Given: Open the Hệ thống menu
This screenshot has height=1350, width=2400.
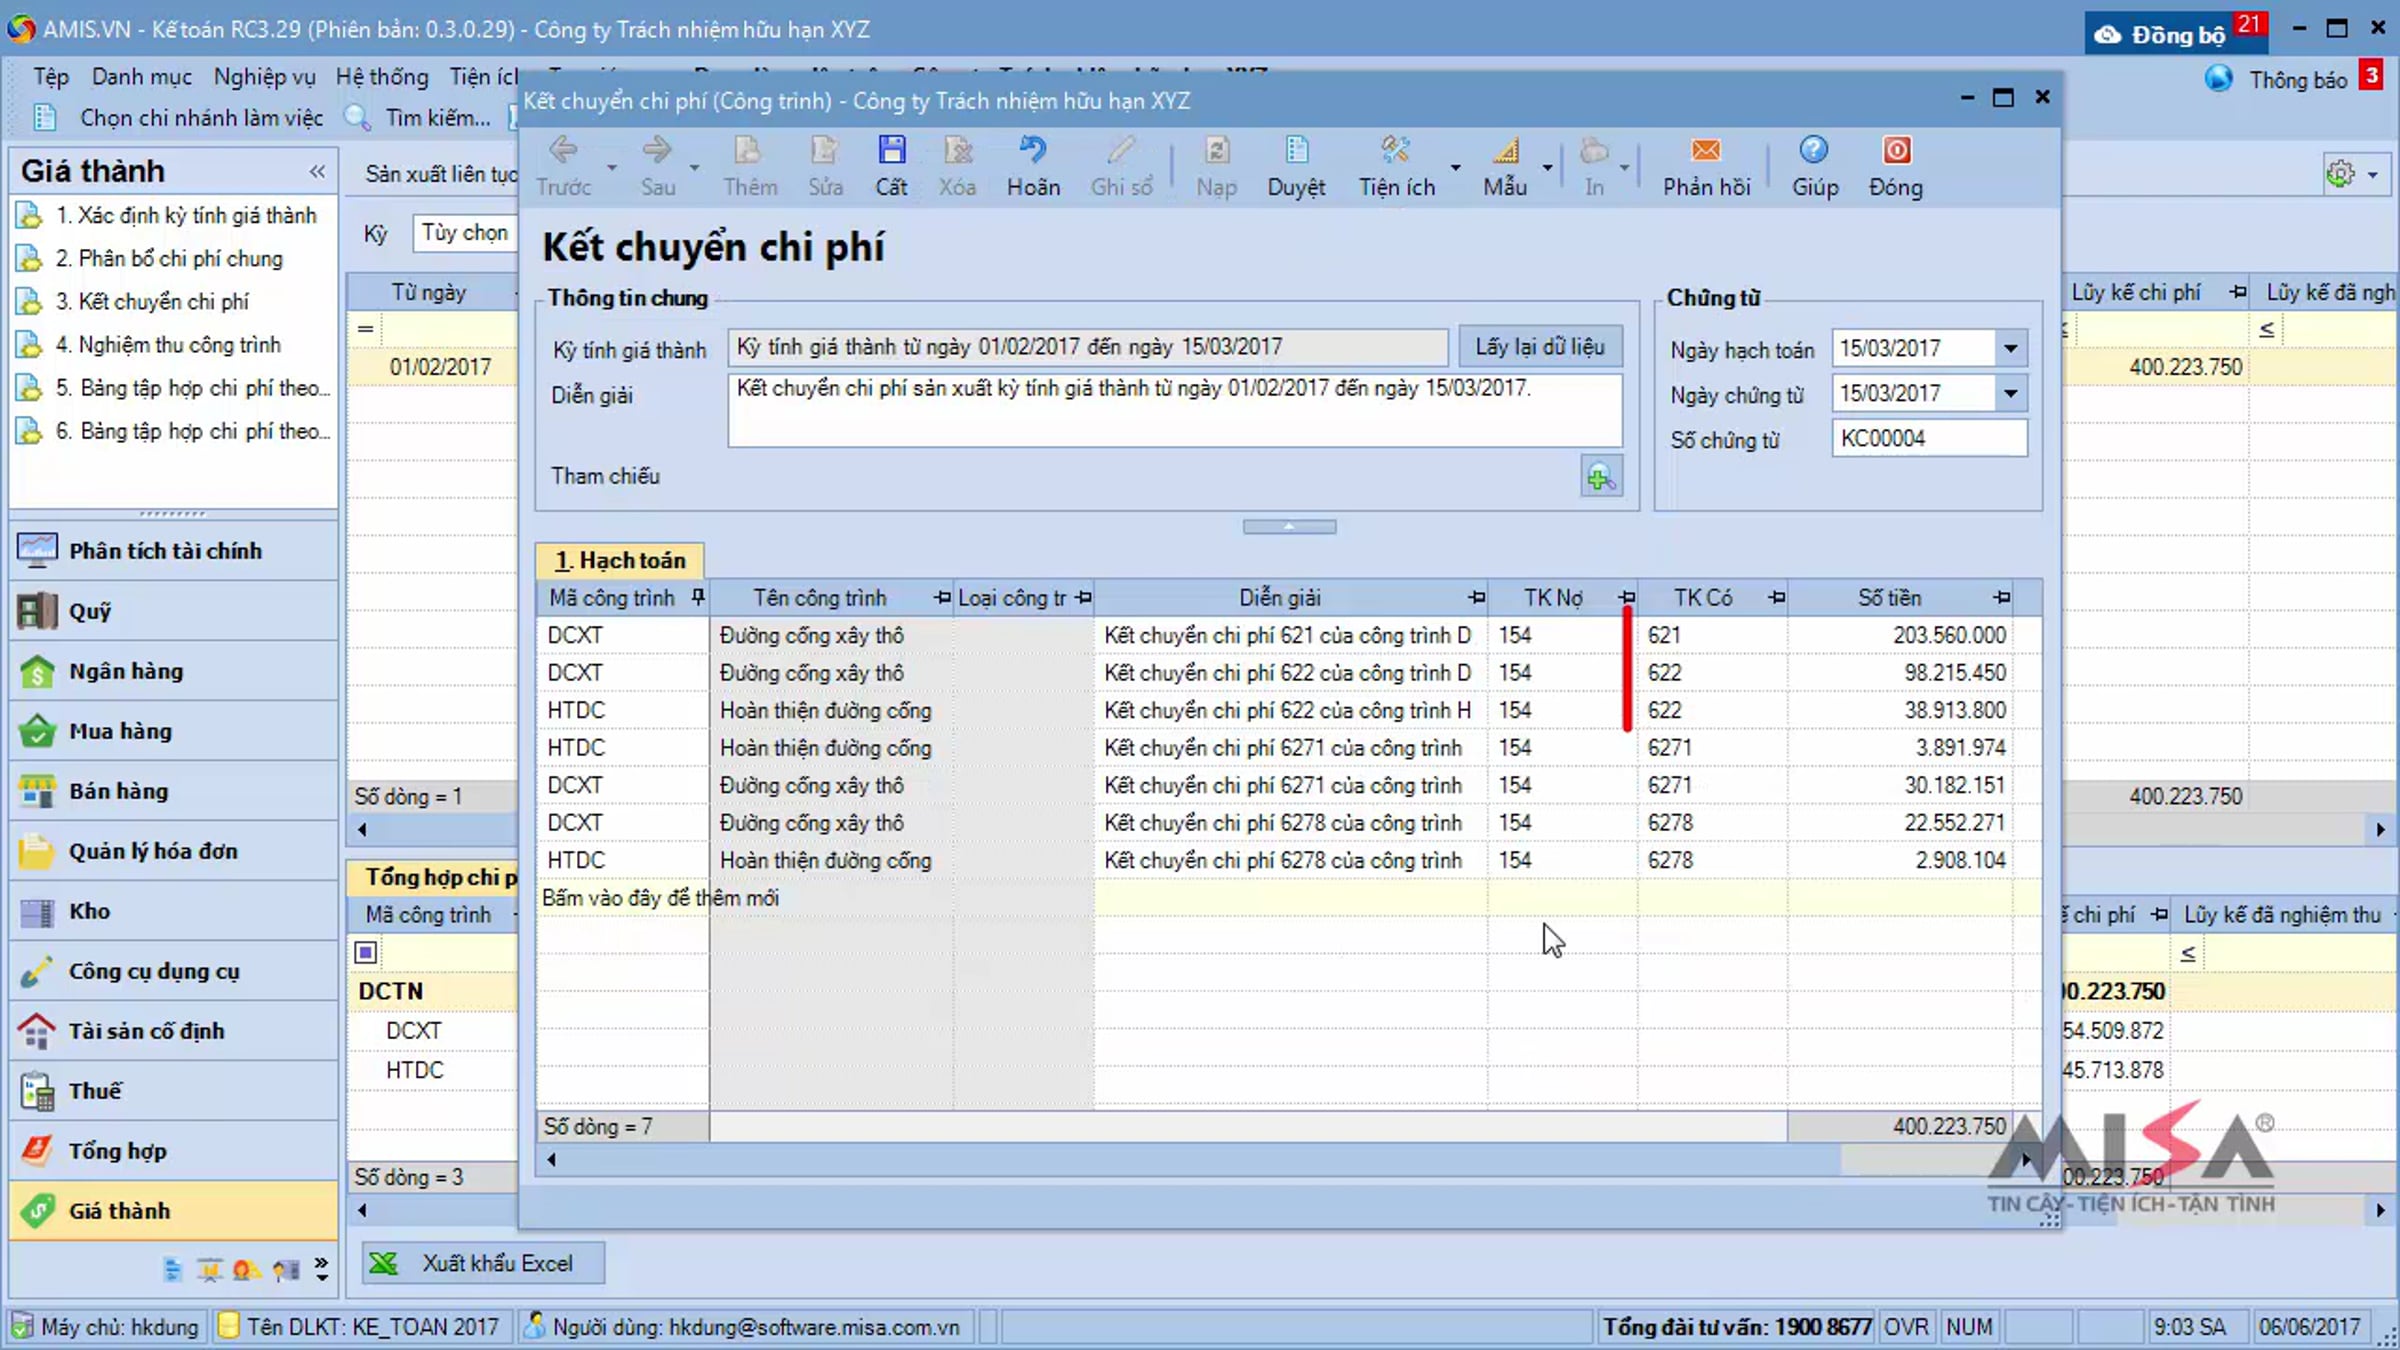Looking at the screenshot, I should (381, 77).
